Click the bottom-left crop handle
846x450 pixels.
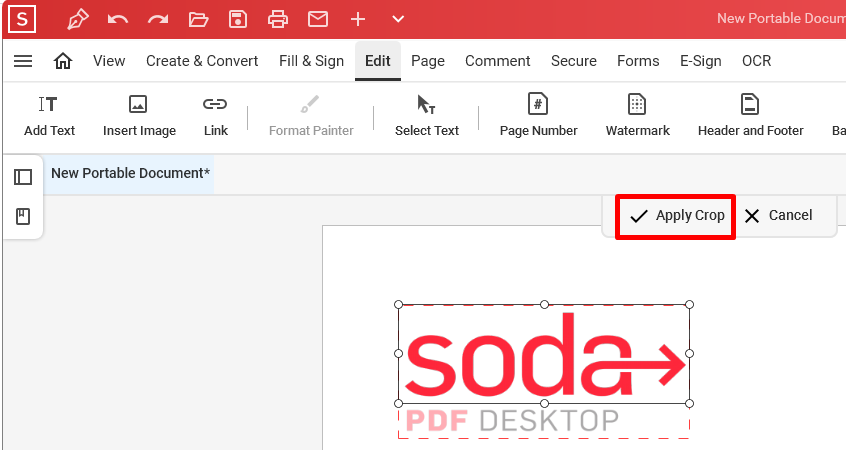(x=399, y=404)
